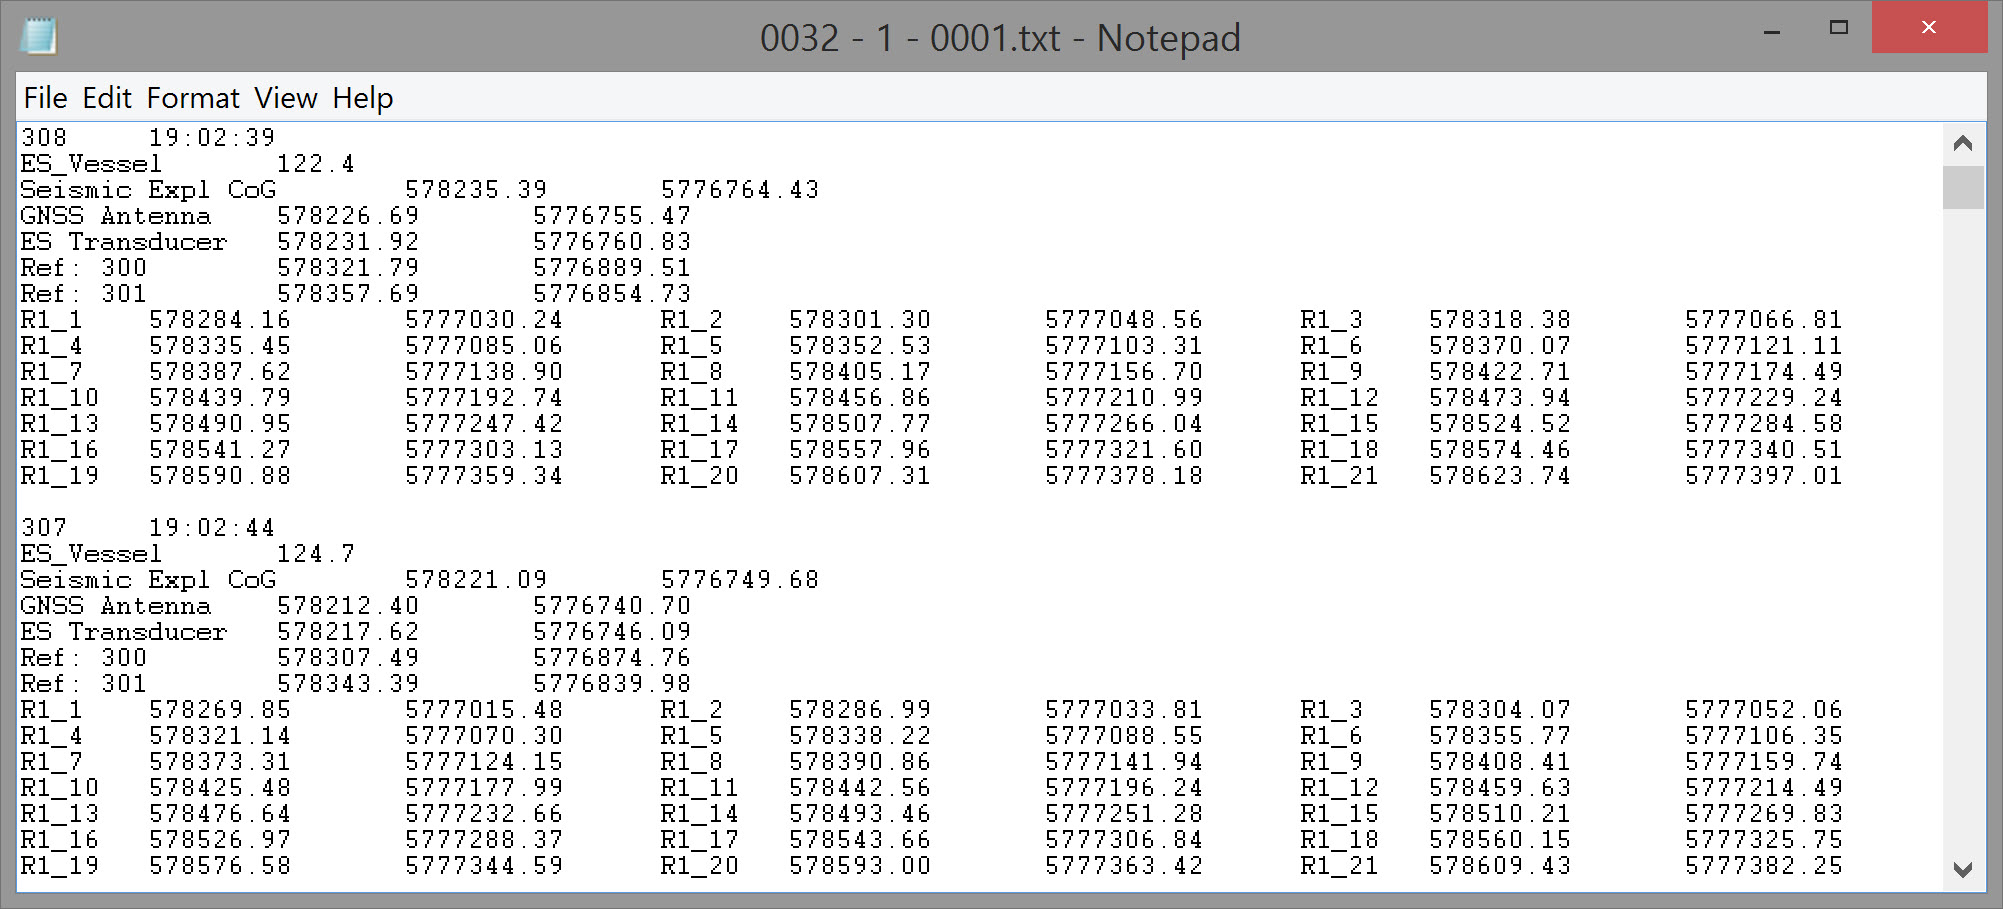This screenshot has height=909, width=2003.
Task: Click the value 5776755.47
Action: point(612,215)
